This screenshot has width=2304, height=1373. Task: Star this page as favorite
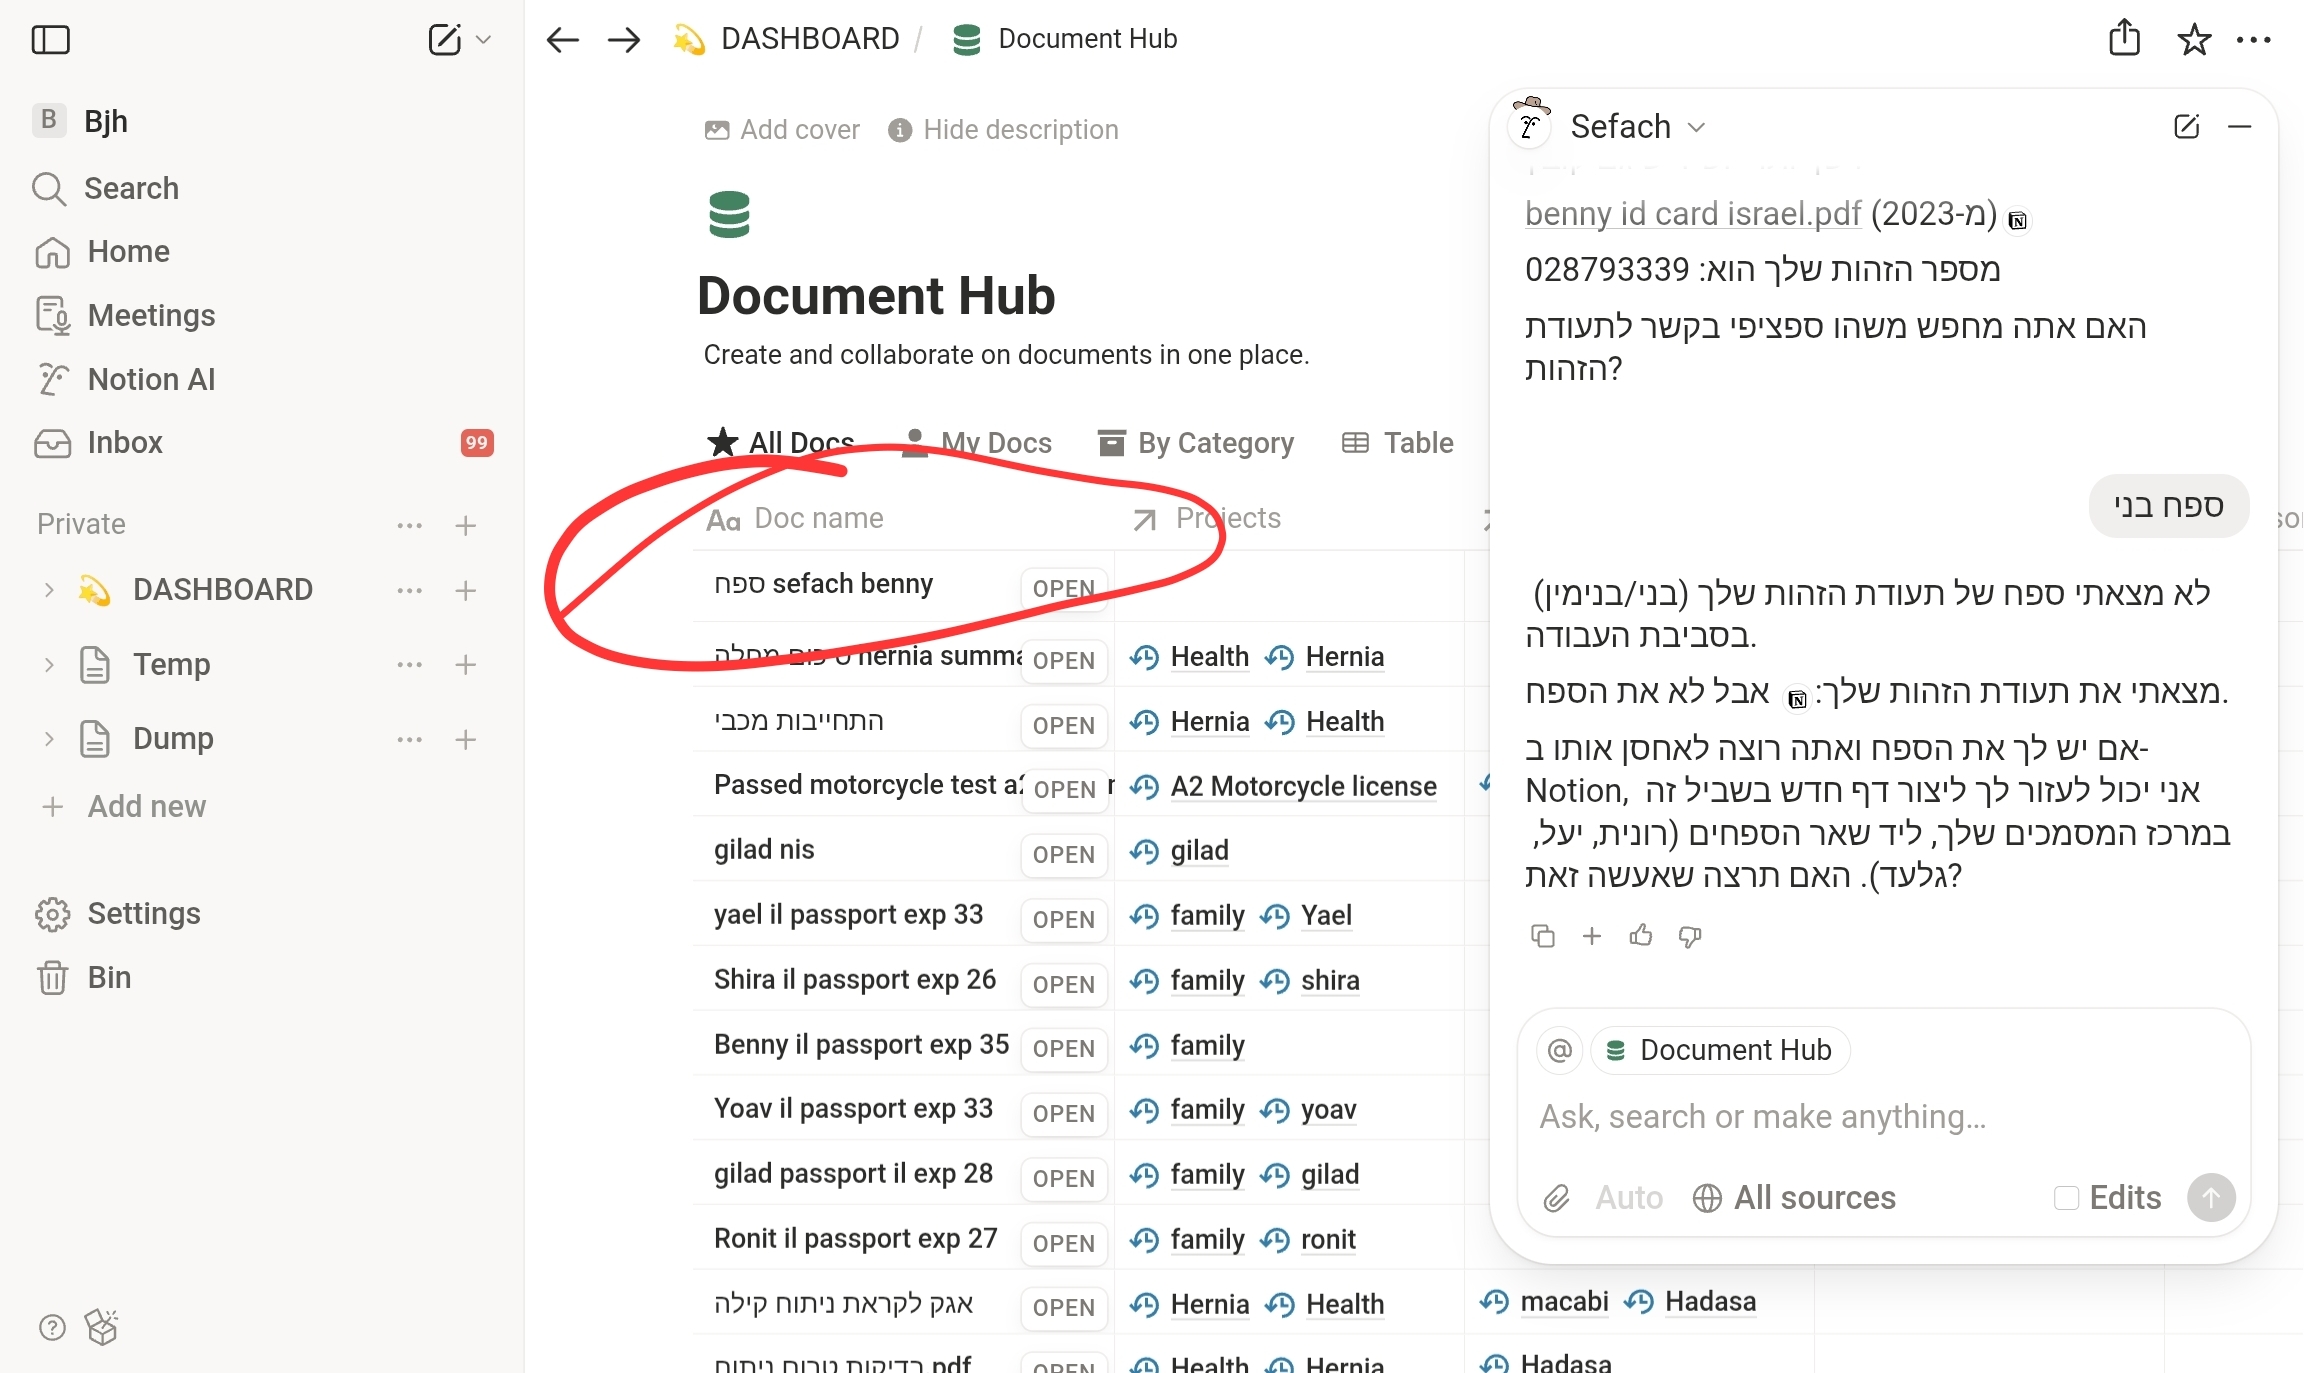[x=2194, y=40]
